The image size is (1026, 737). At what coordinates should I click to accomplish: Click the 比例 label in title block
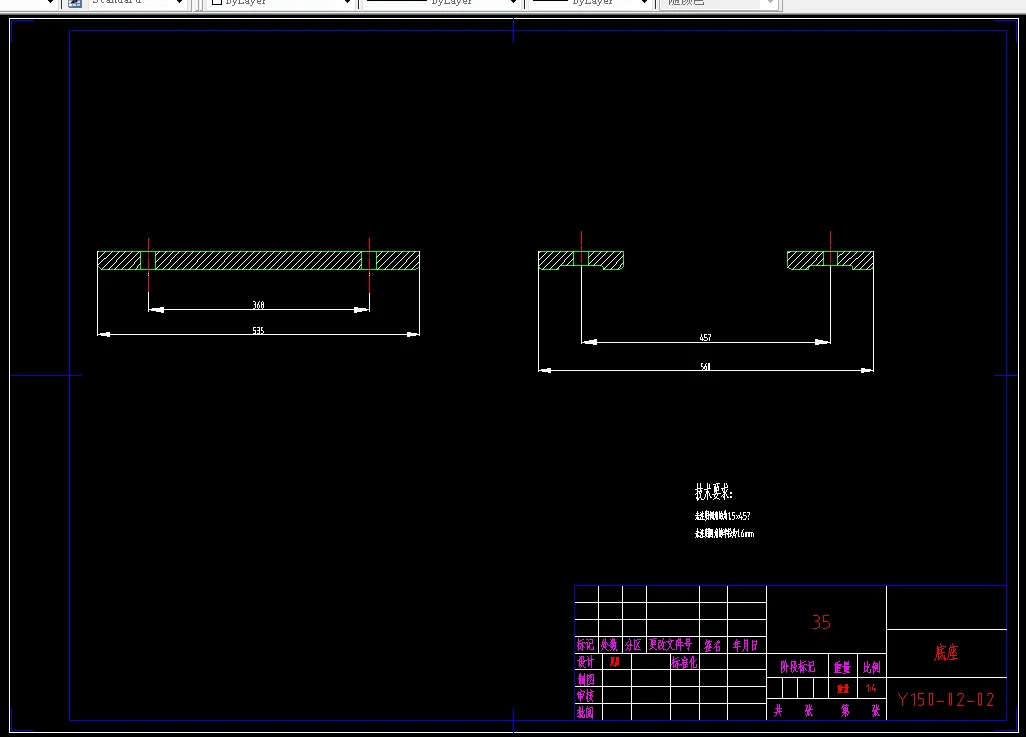(872, 668)
